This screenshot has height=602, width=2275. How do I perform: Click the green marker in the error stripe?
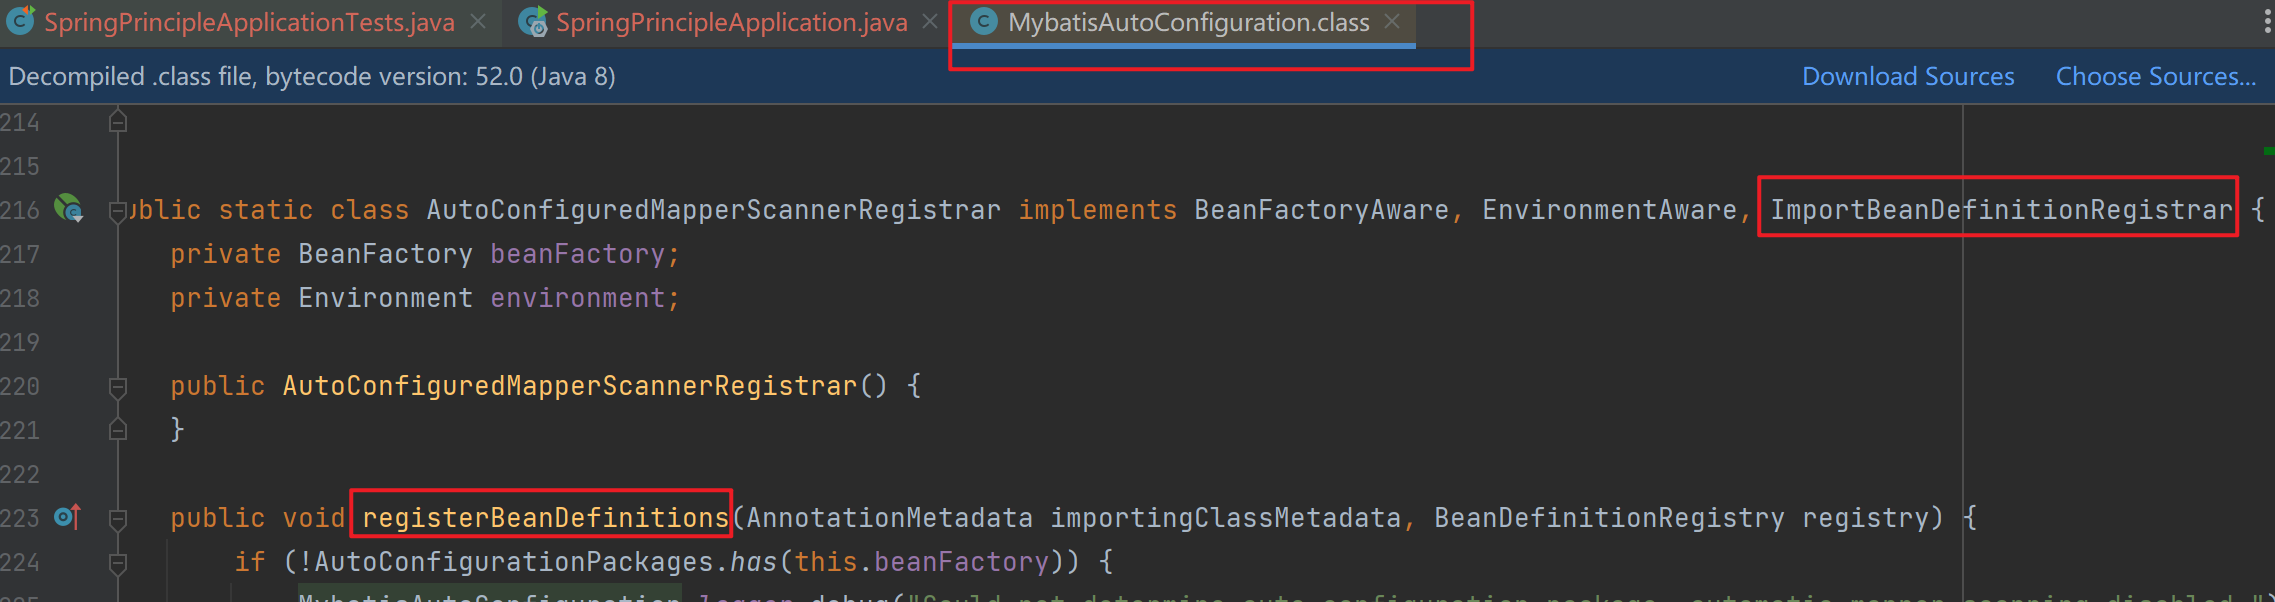[x=2269, y=151]
